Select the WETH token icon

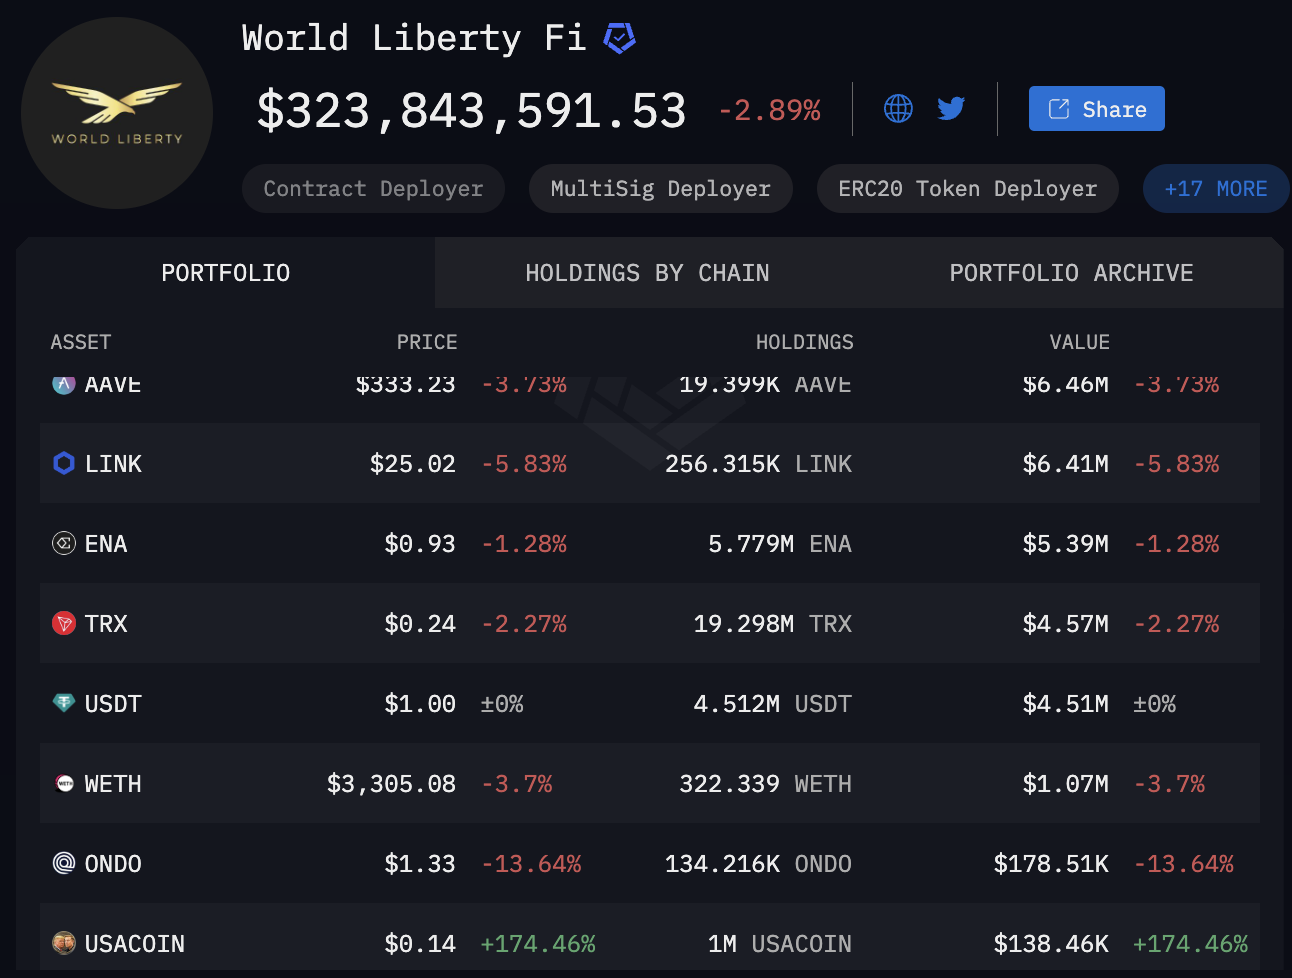[64, 783]
